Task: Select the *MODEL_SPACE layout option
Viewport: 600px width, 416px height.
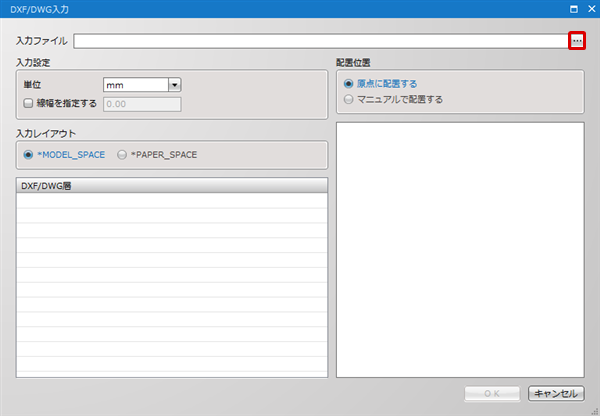Action: 27,155
